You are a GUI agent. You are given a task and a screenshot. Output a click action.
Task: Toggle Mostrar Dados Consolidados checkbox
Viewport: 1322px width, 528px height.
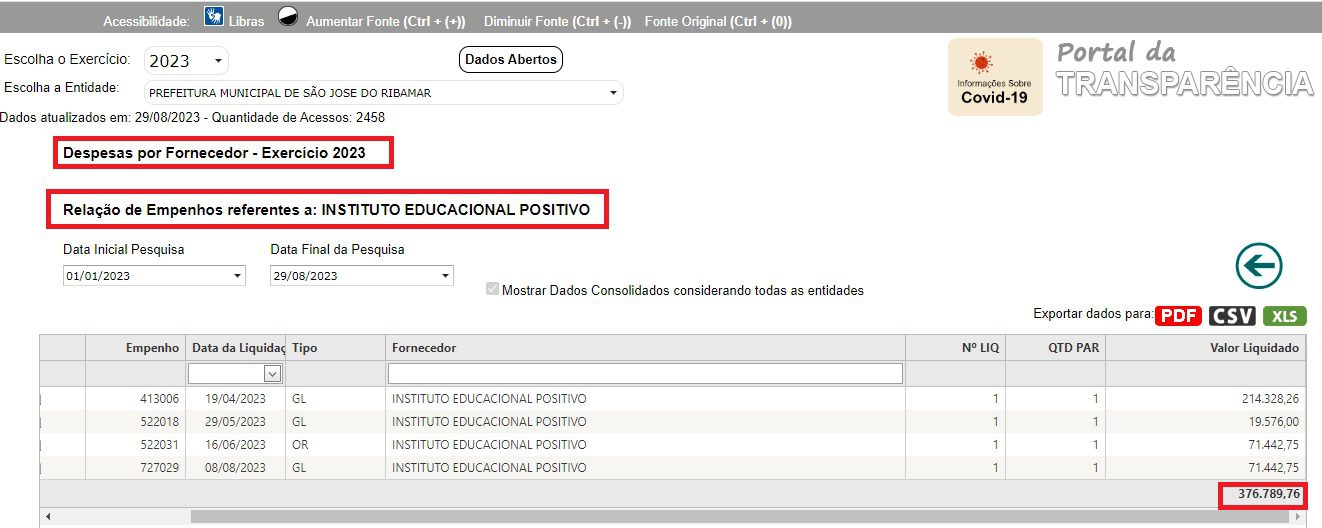click(492, 290)
